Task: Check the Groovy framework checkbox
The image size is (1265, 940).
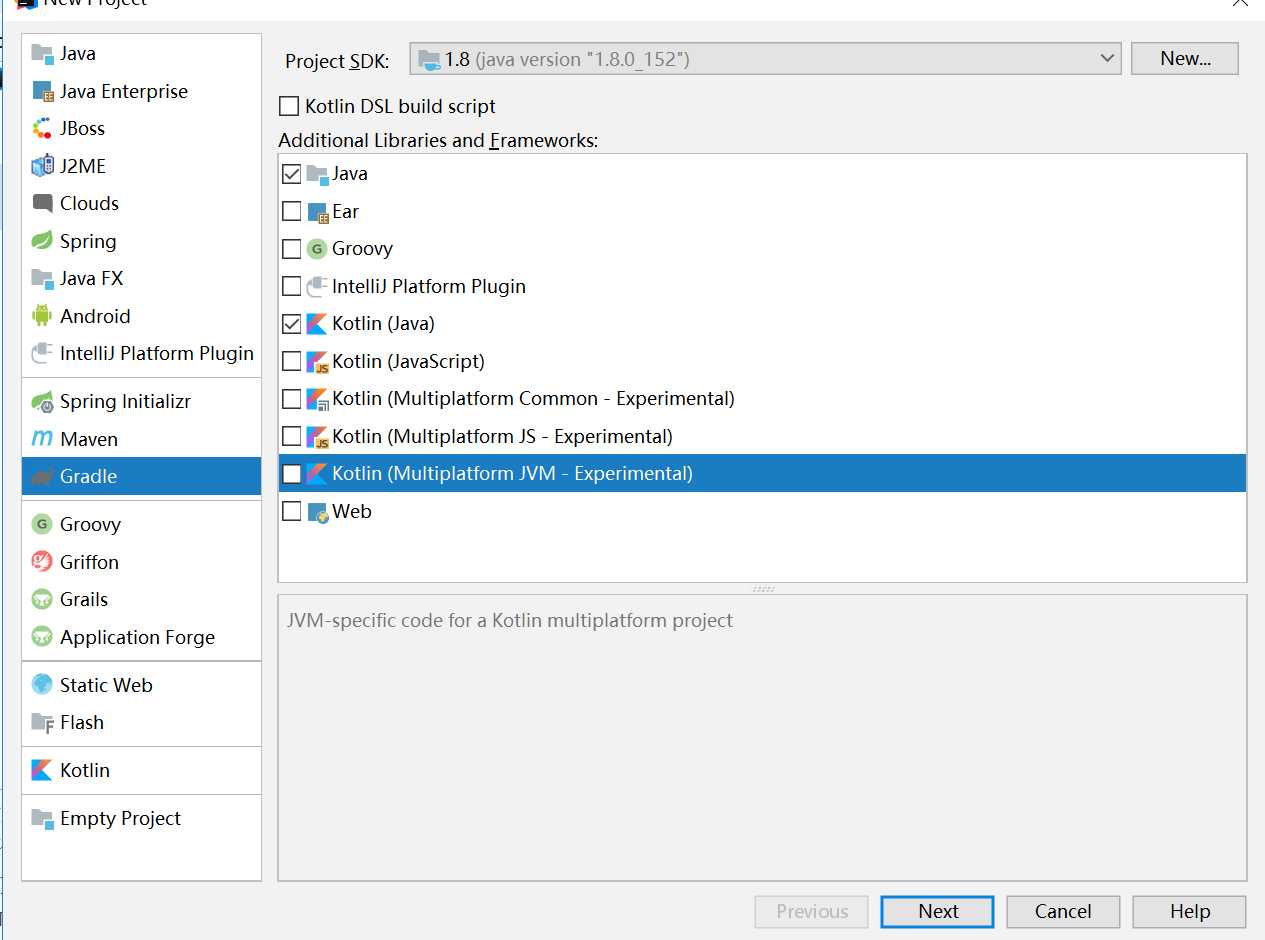Action: coord(291,249)
